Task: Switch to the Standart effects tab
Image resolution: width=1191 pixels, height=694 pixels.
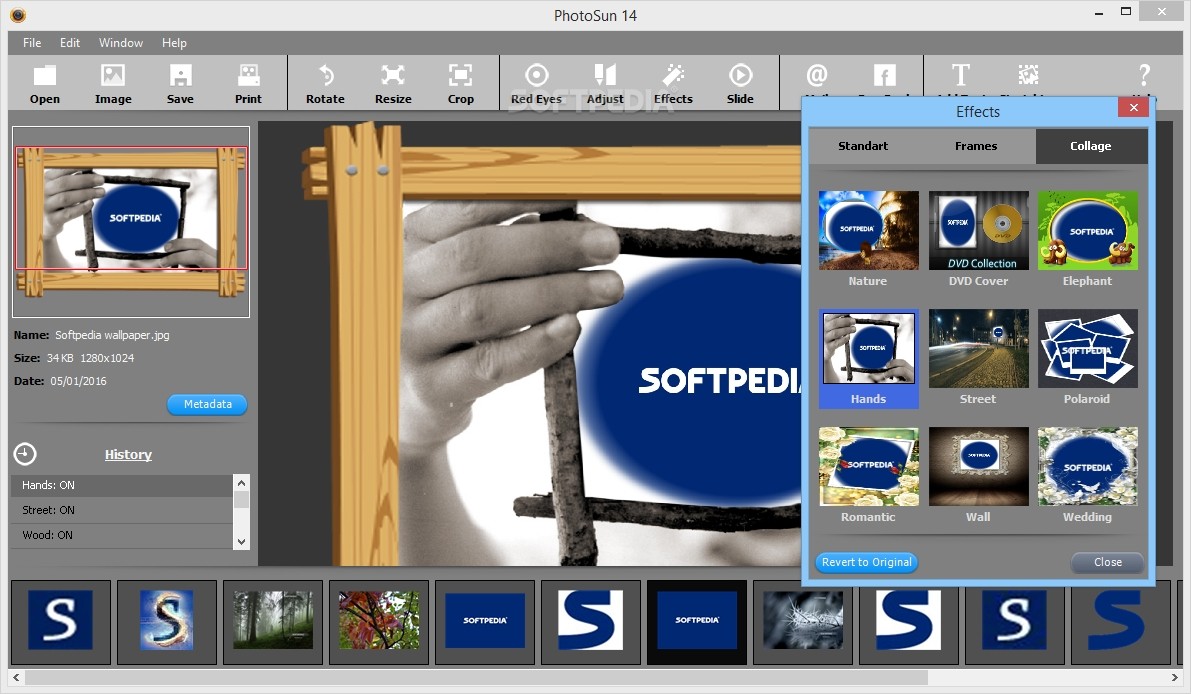Action: coord(863,146)
